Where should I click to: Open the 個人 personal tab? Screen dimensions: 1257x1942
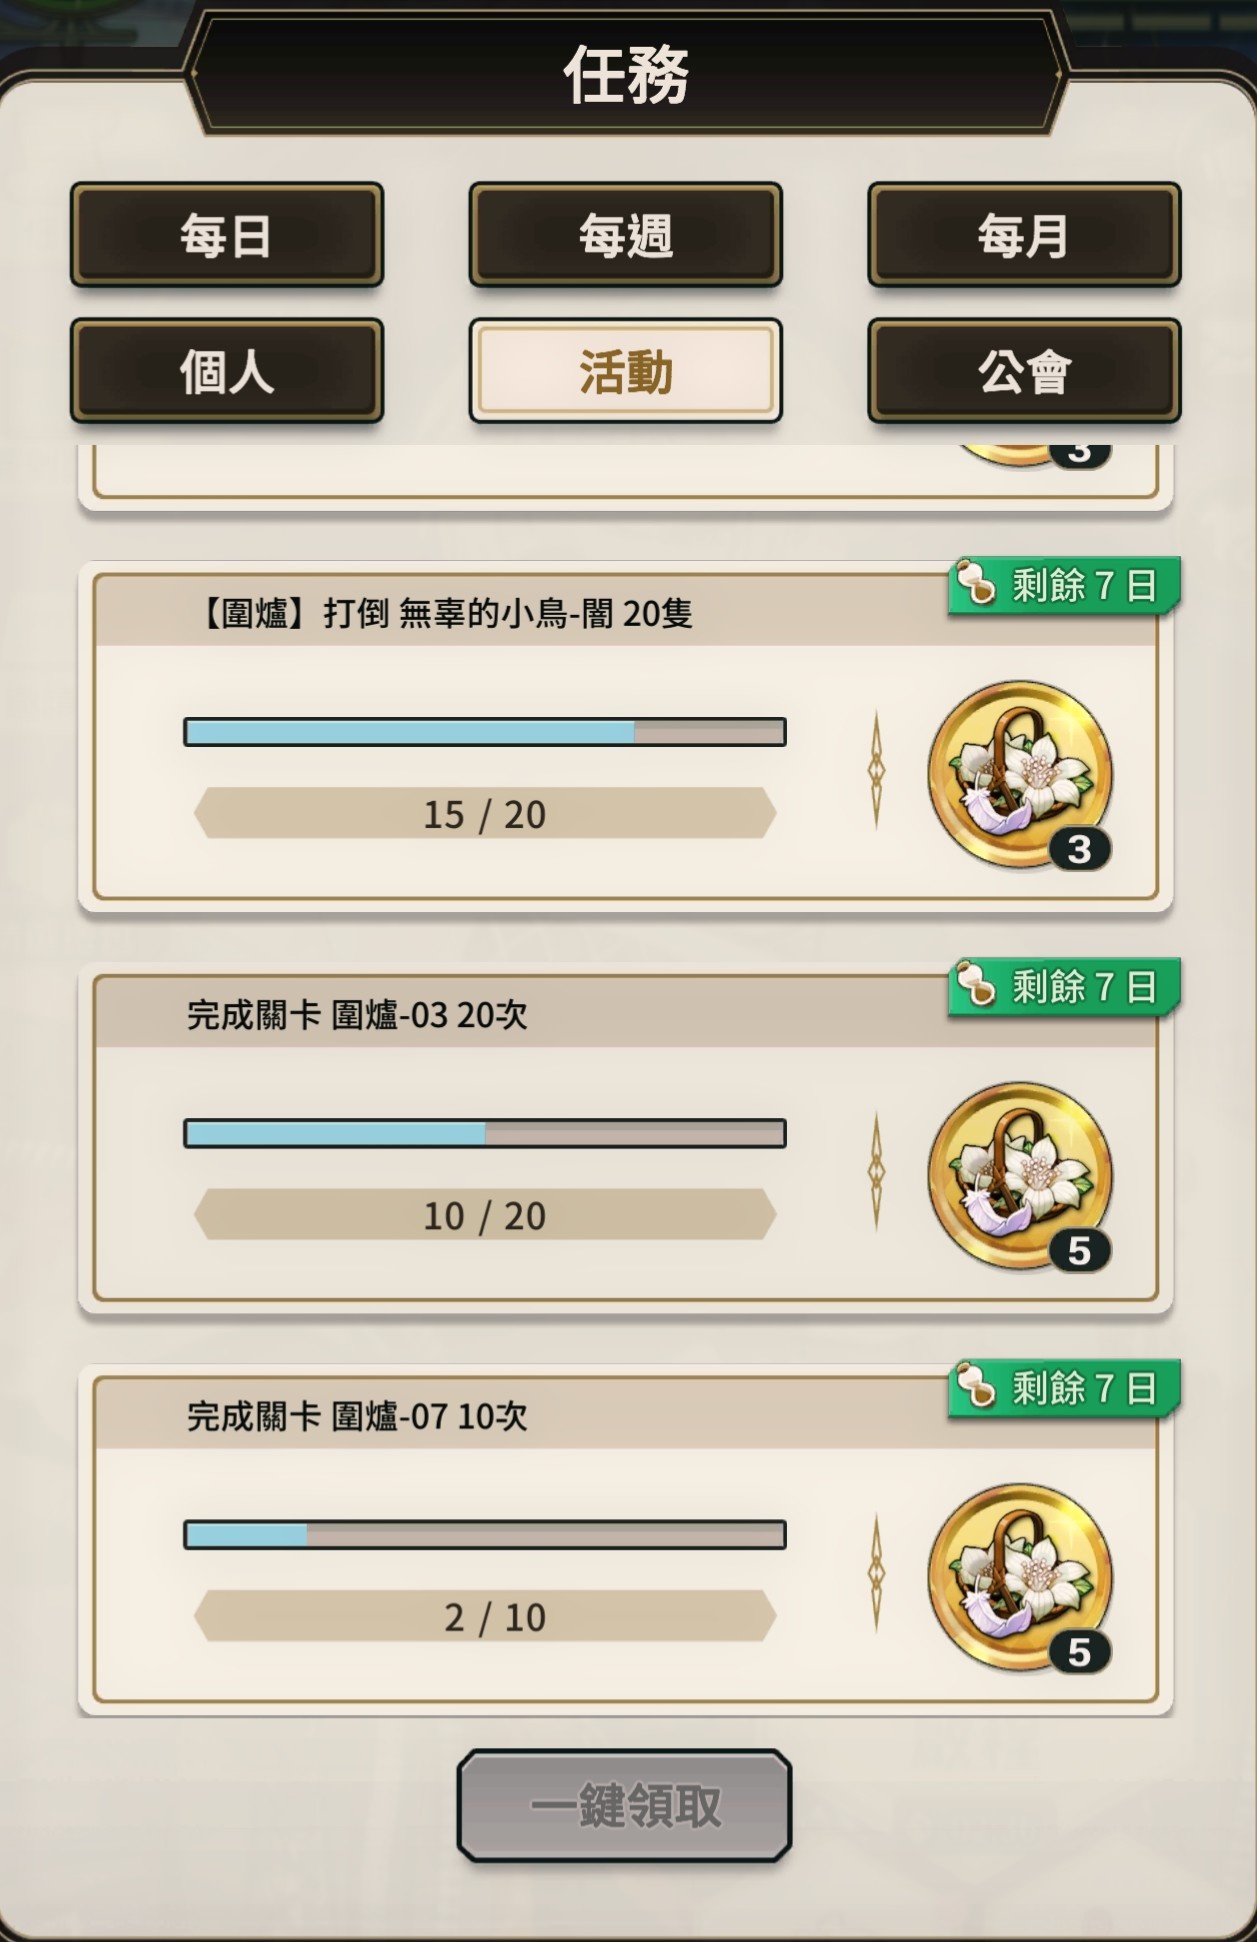(x=227, y=371)
